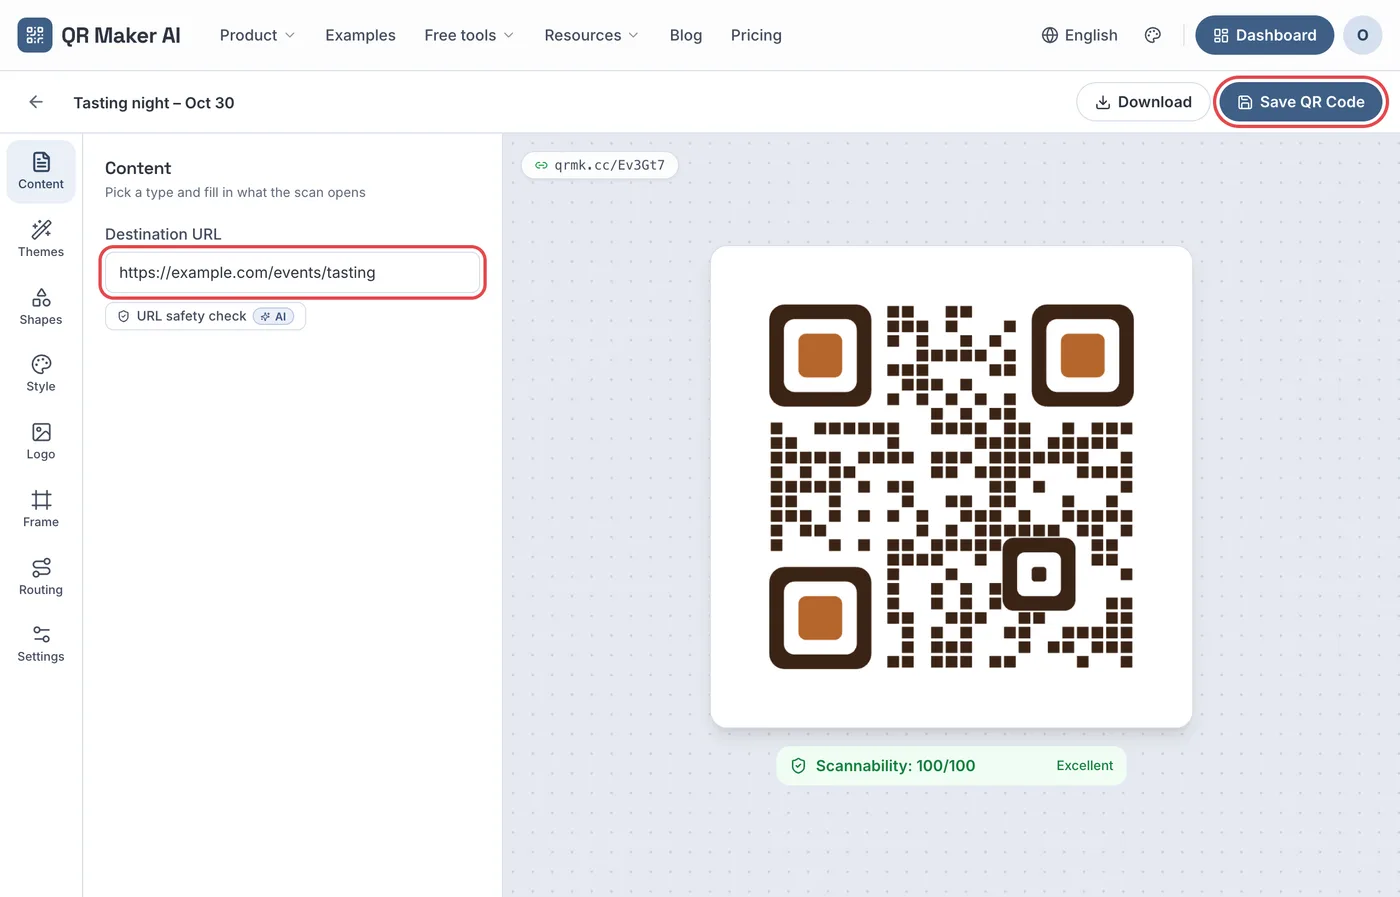Click the QR code preview image
1400x897 pixels.
(x=951, y=487)
